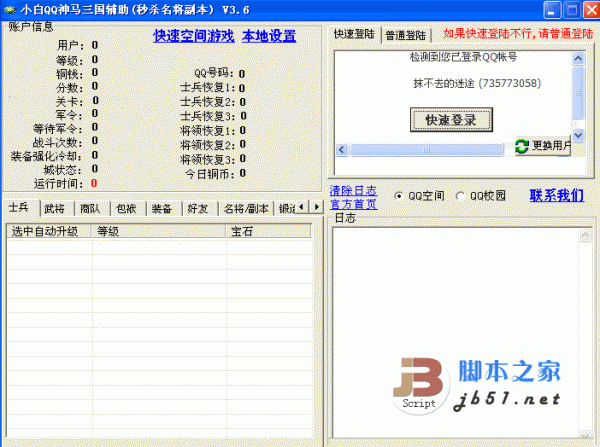This screenshot has width=600, height=447.
Task: Select the 名将/副本 tab
Action: [x=246, y=209]
